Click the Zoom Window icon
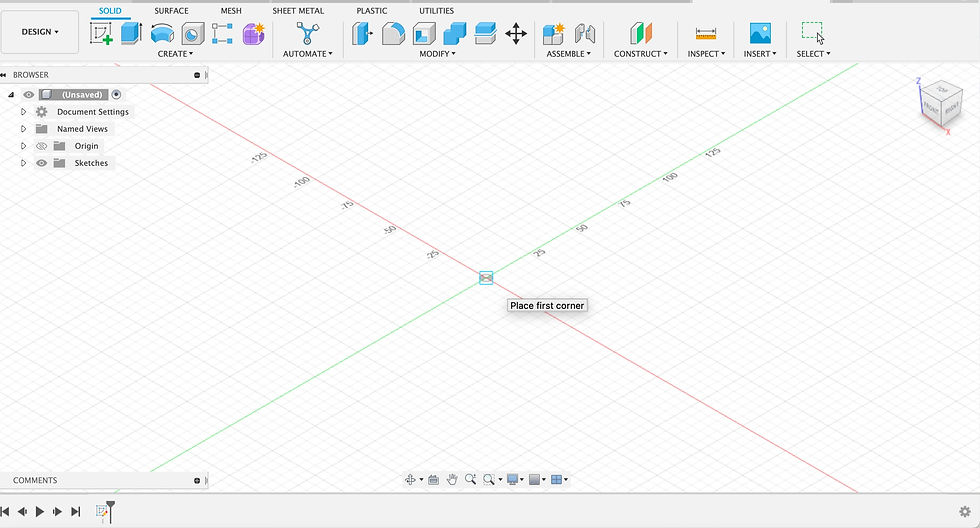The height and width of the screenshot is (528, 980). 489,479
